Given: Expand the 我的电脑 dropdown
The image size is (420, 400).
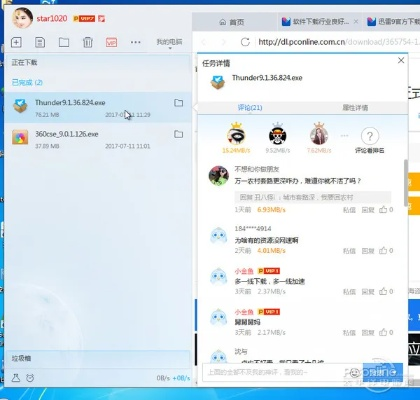Looking at the screenshot, I should (169, 42).
